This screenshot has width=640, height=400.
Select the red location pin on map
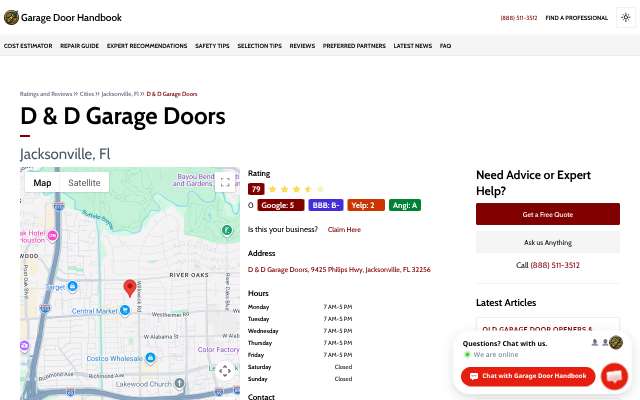tap(130, 288)
